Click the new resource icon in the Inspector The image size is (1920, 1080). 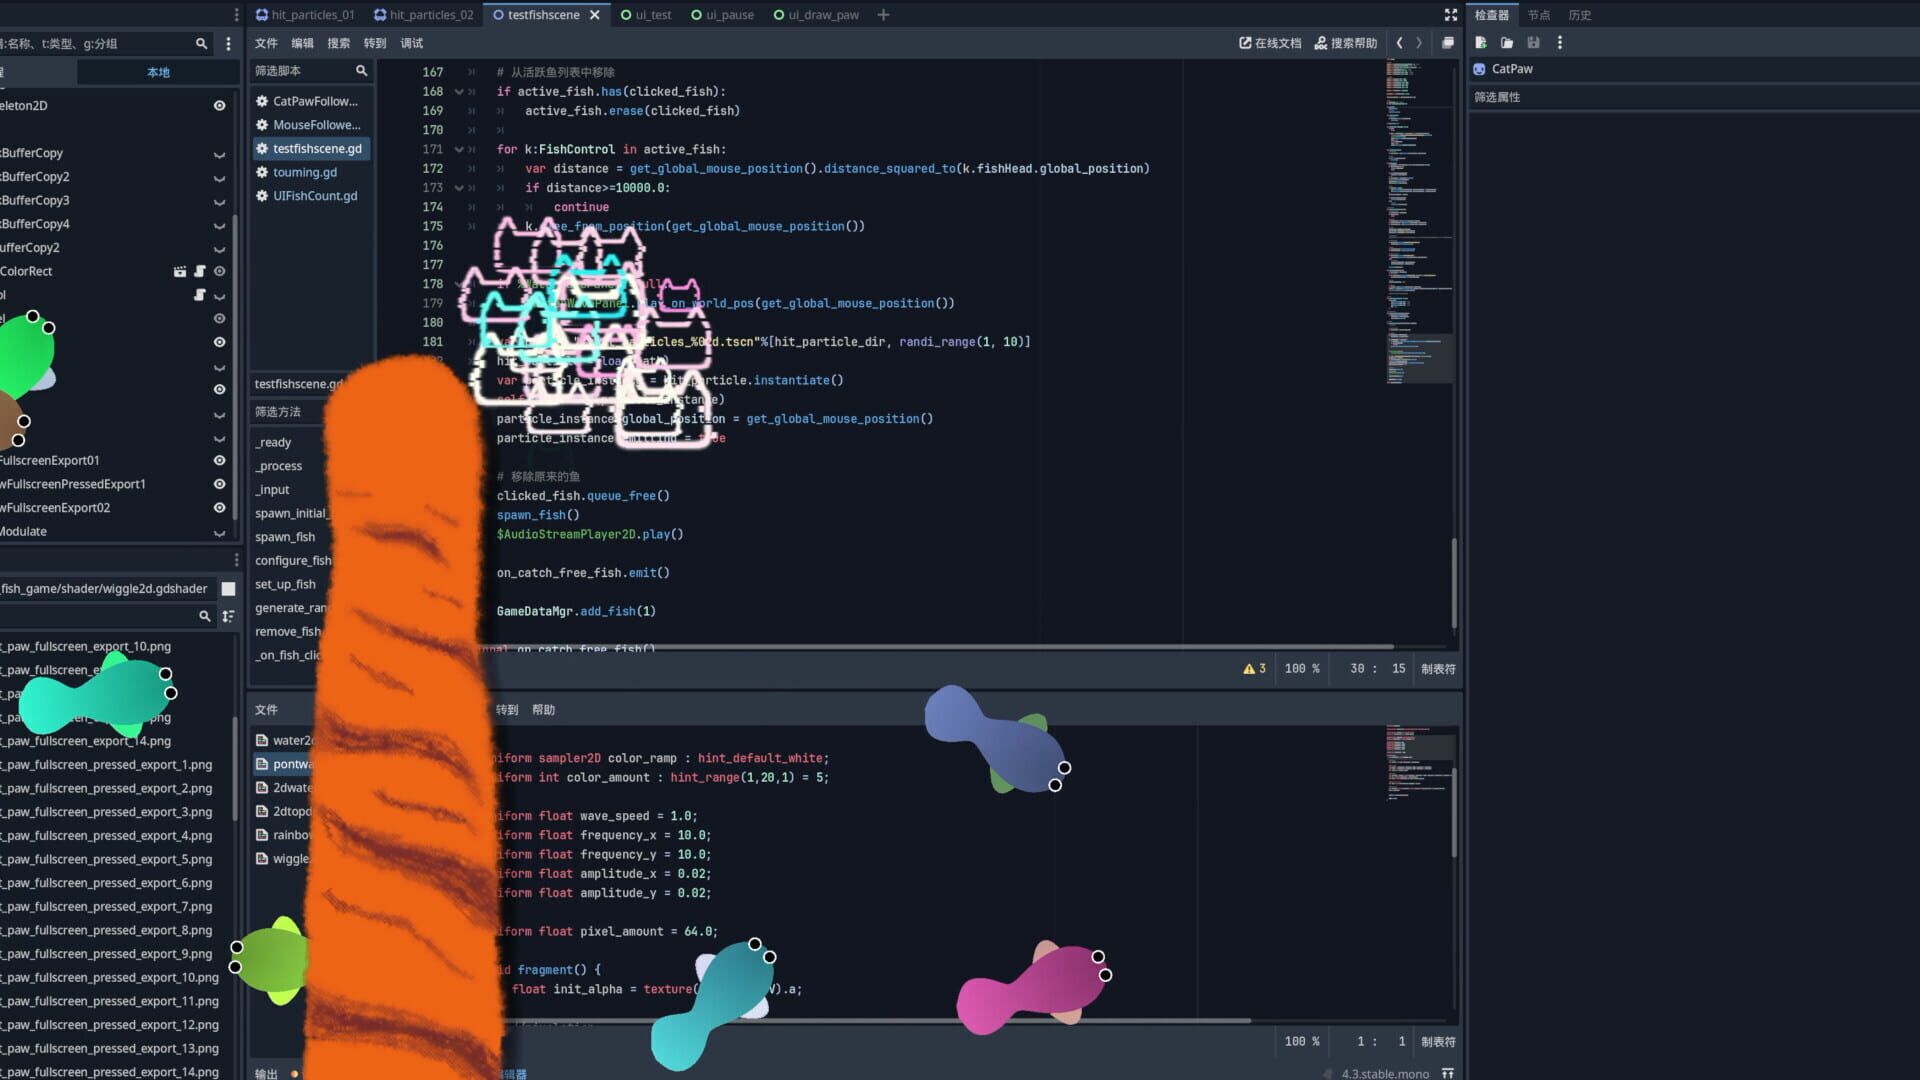1480,43
